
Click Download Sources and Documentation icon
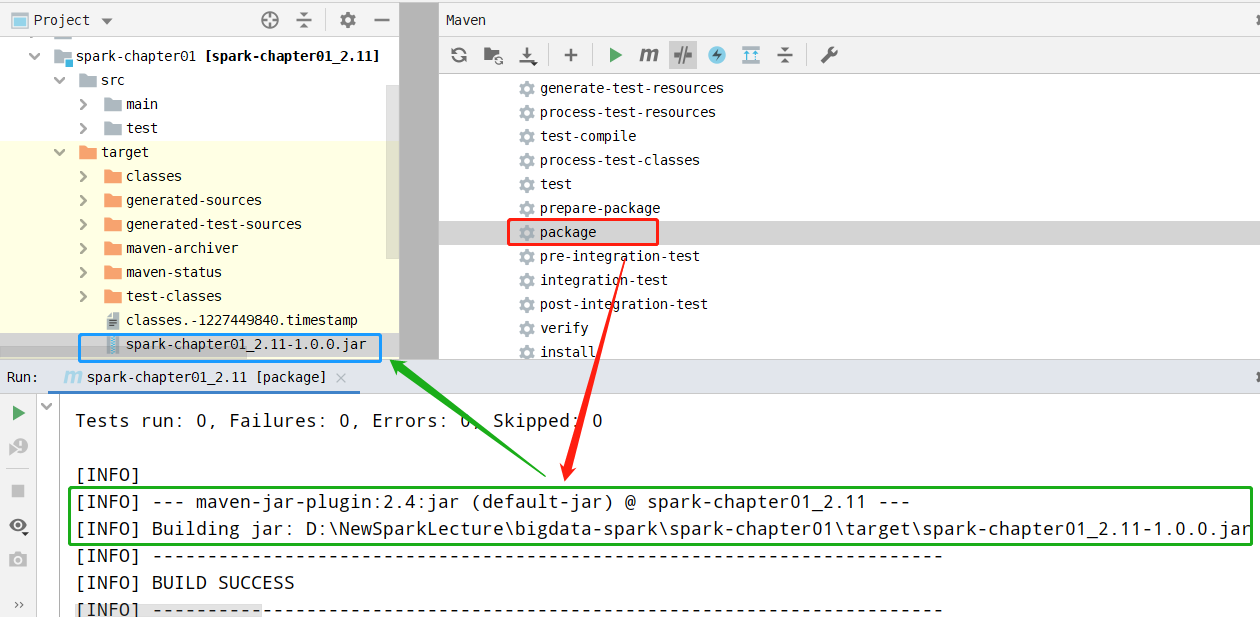(528, 55)
